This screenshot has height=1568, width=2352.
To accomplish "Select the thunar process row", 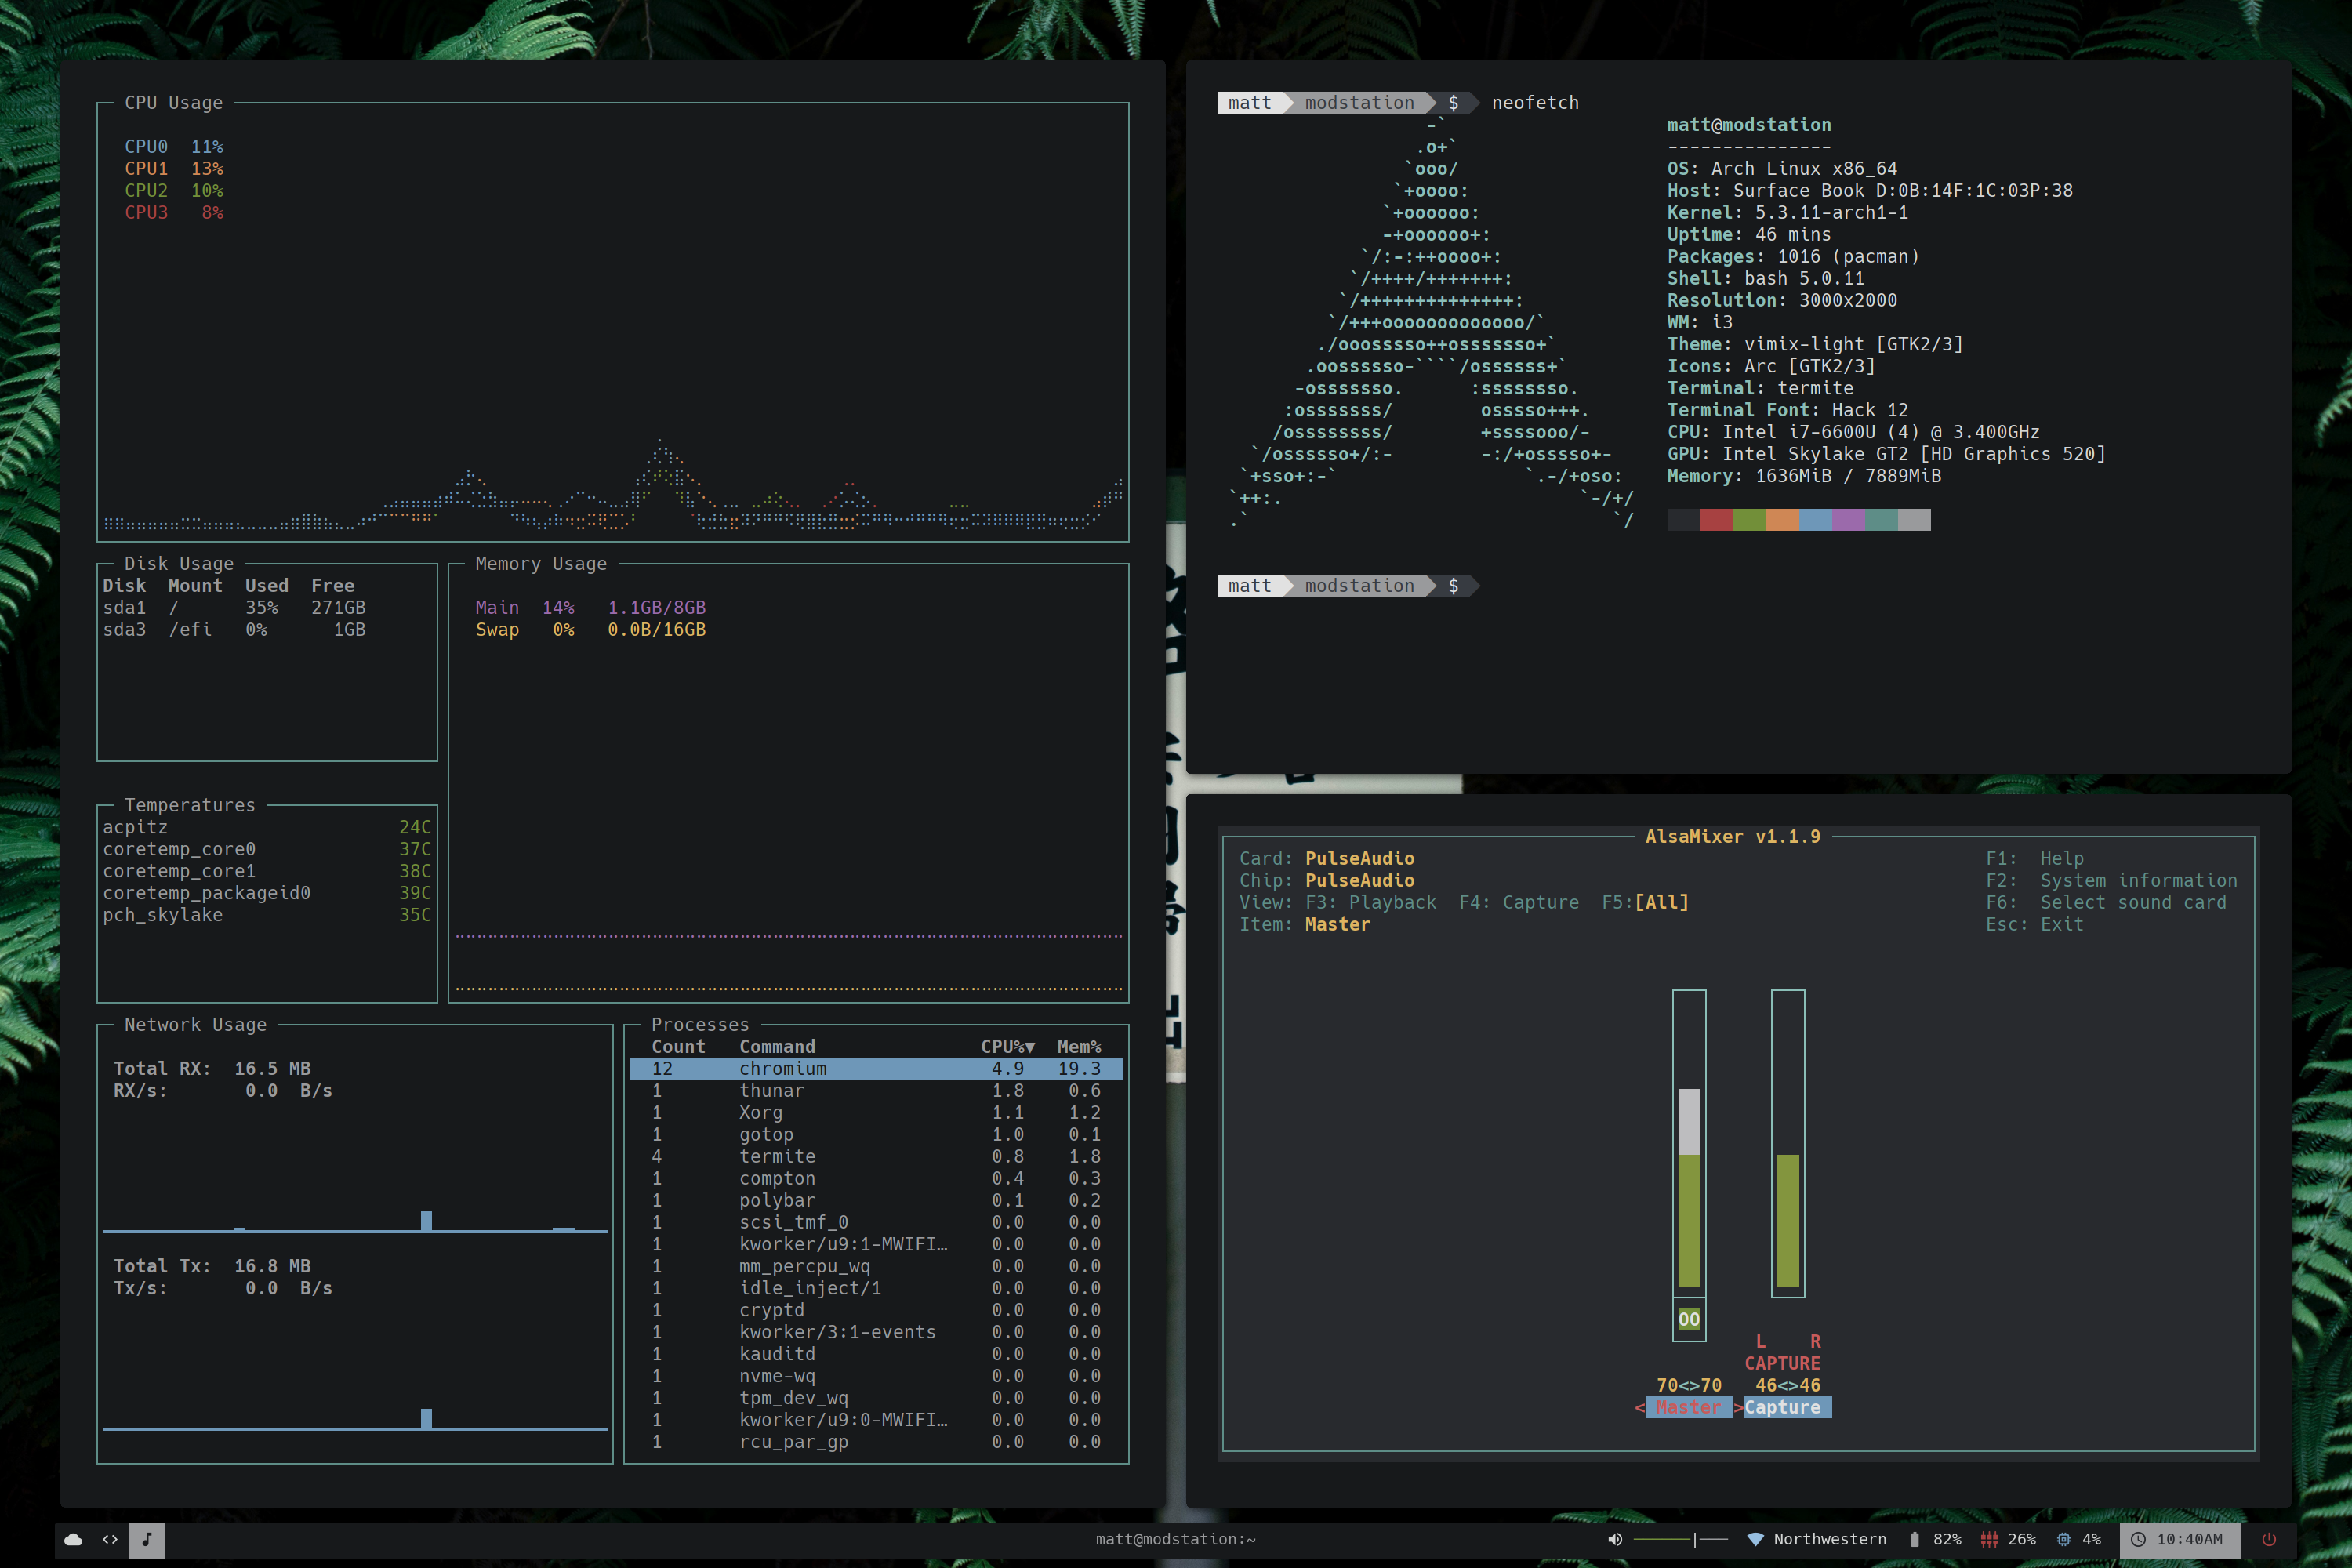I will click(876, 1091).
